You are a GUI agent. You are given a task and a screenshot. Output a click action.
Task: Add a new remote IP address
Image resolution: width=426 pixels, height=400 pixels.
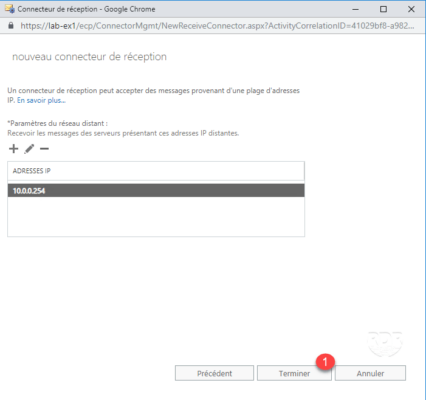[x=13, y=149]
